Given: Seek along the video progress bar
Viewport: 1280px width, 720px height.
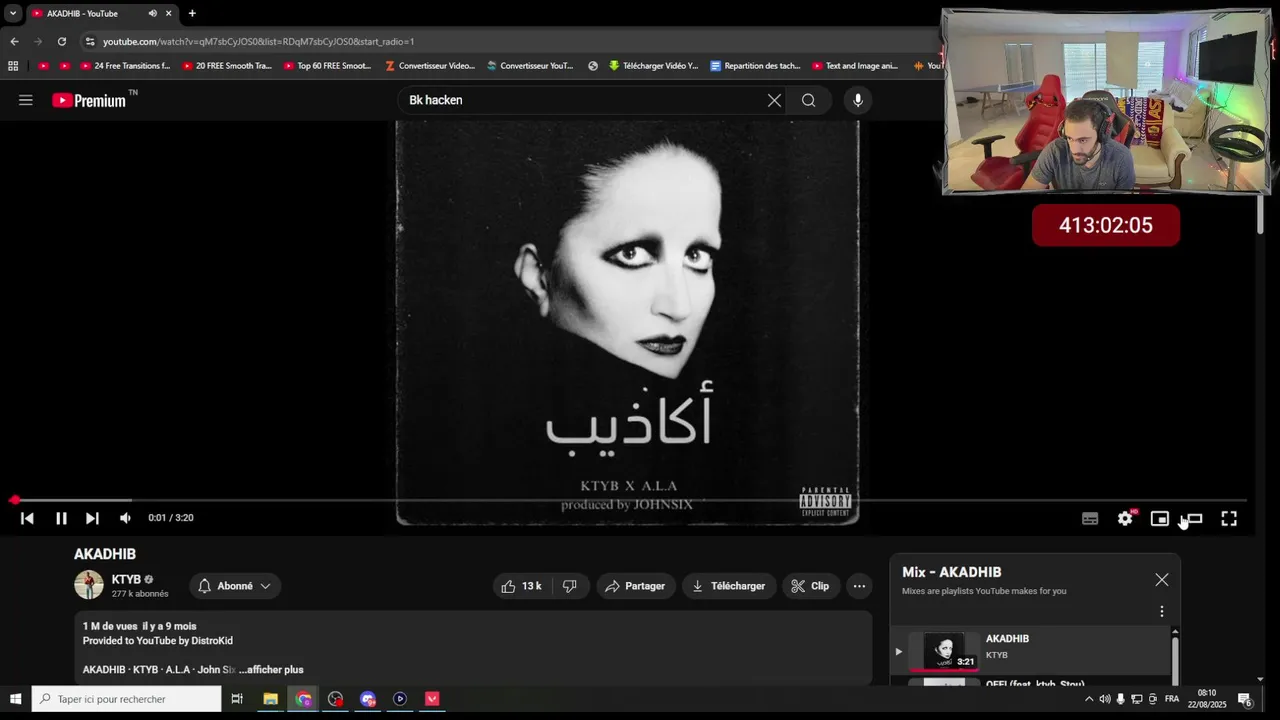Looking at the screenshot, I should pos(630,500).
